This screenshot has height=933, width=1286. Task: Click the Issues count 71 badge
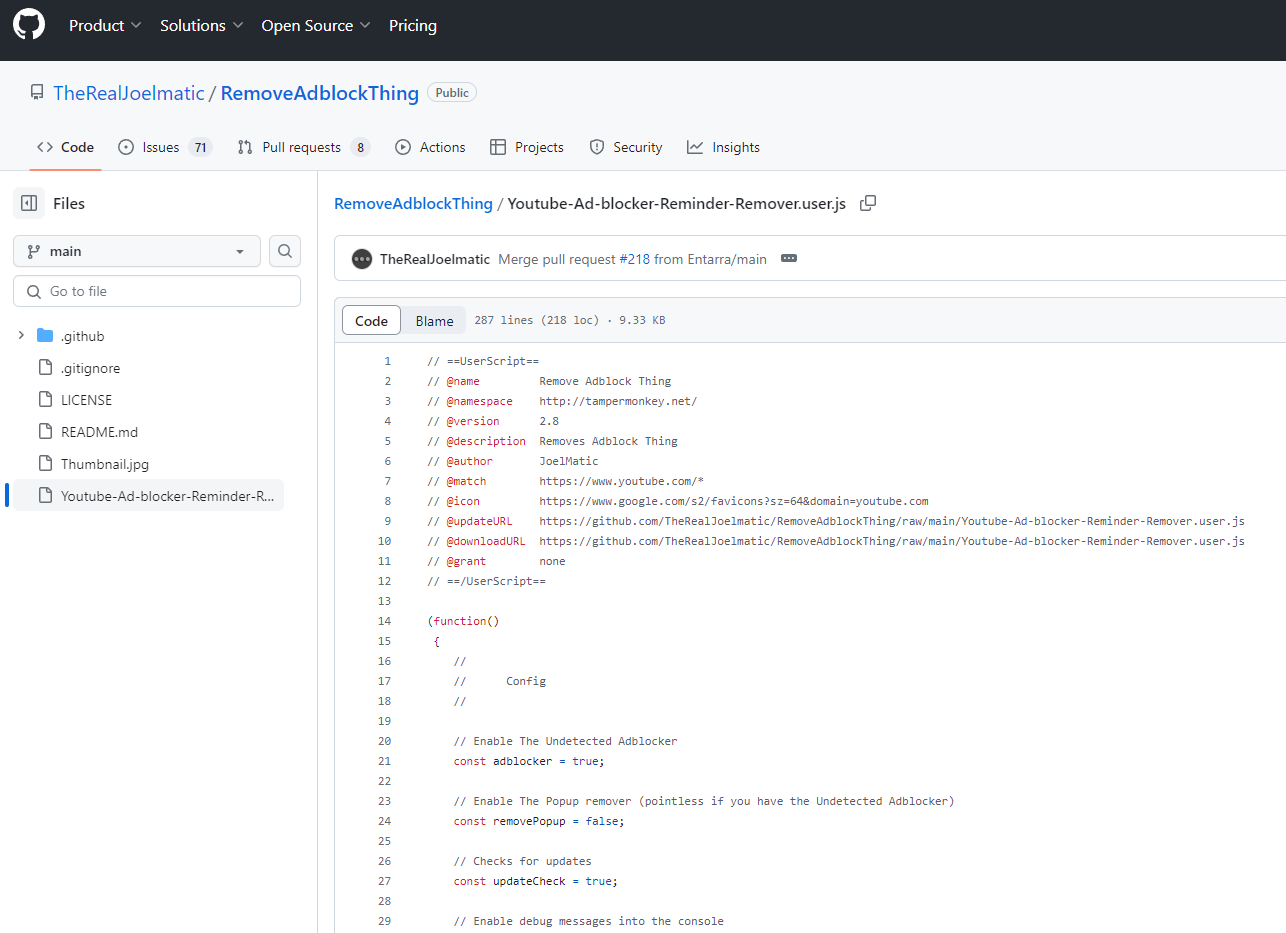(x=200, y=147)
